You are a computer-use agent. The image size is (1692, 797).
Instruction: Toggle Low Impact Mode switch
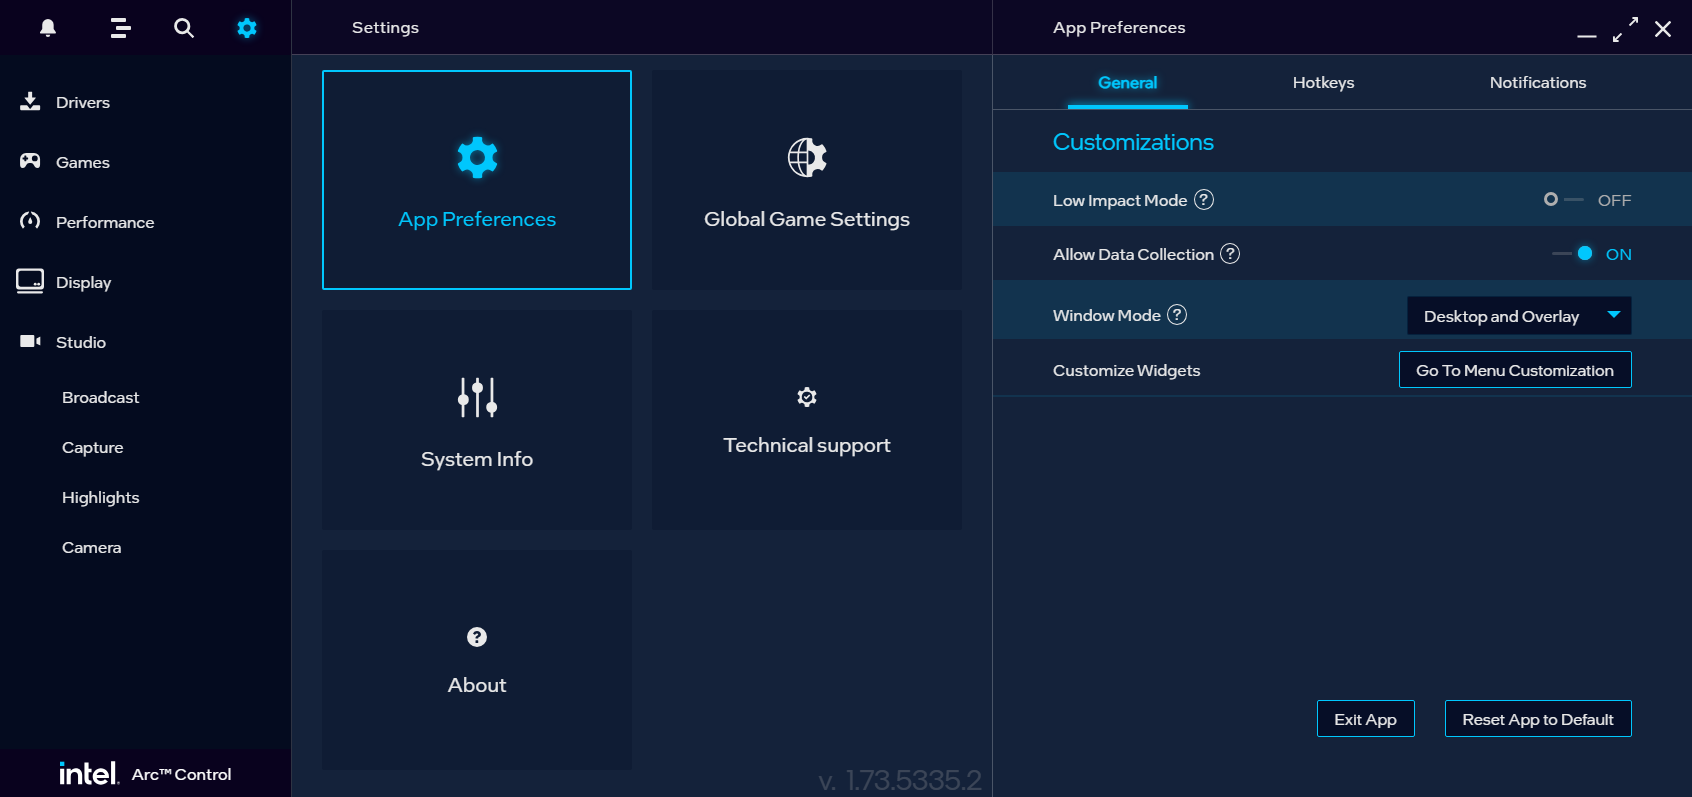click(1563, 200)
